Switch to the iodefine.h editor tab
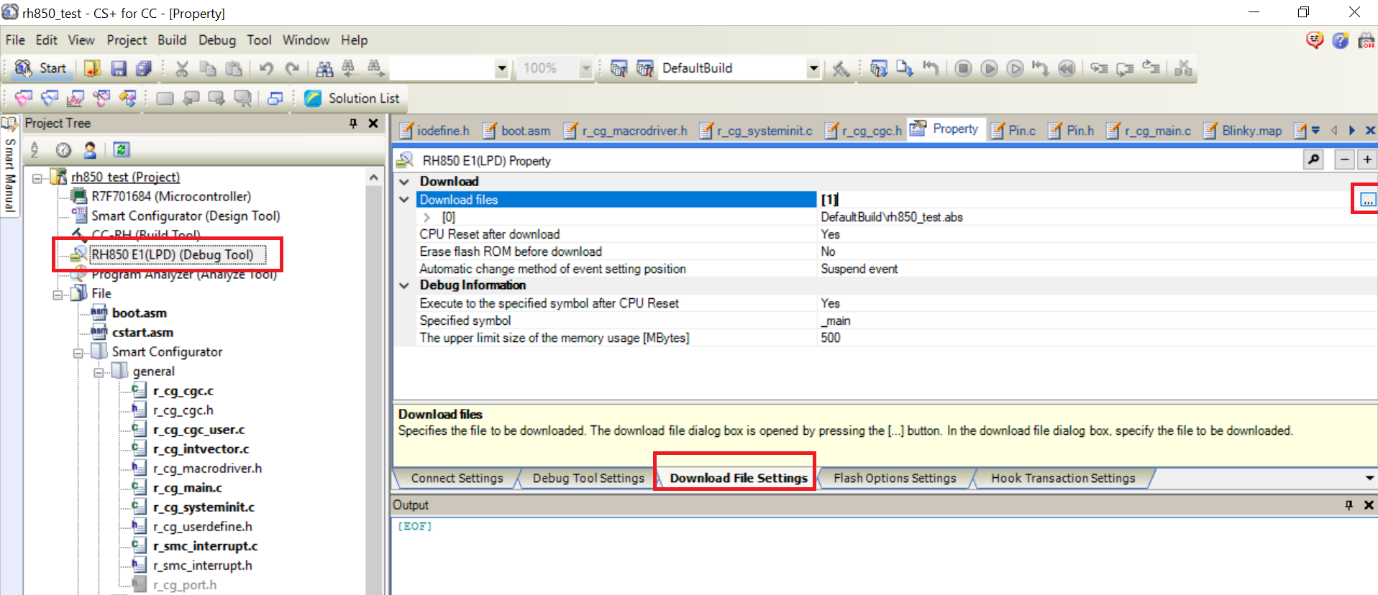The image size is (1378, 595). pyautogui.click(x=434, y=131)
